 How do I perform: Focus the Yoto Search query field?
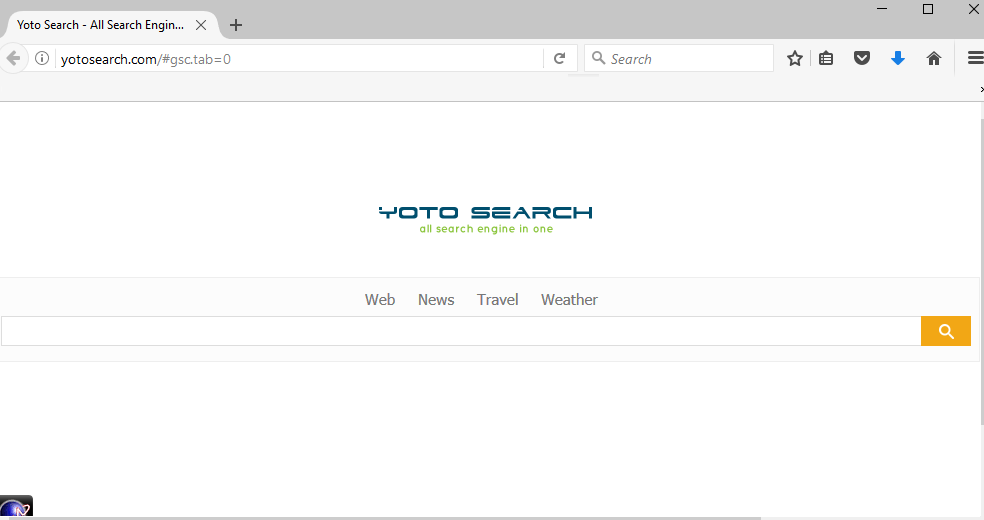pos(460,332)
